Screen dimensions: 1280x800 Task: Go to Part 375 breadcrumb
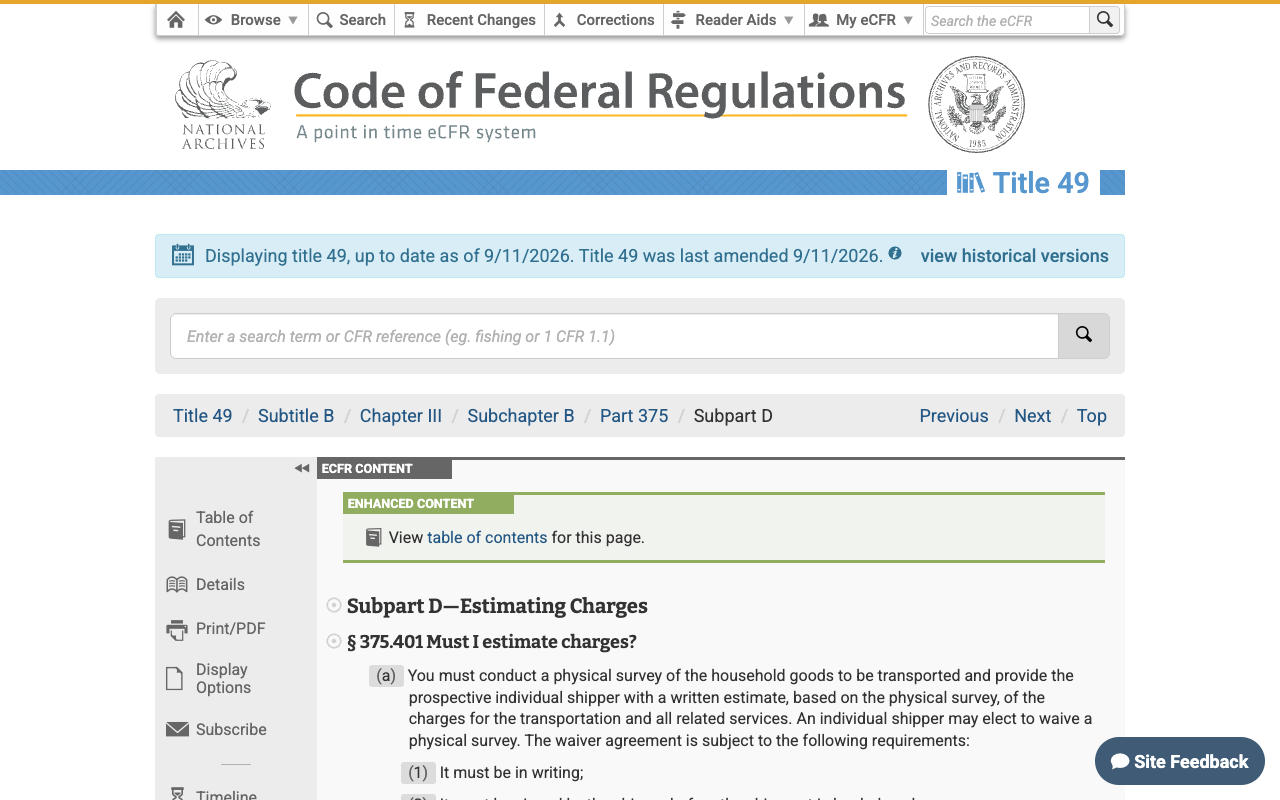[x=634, y=416]
